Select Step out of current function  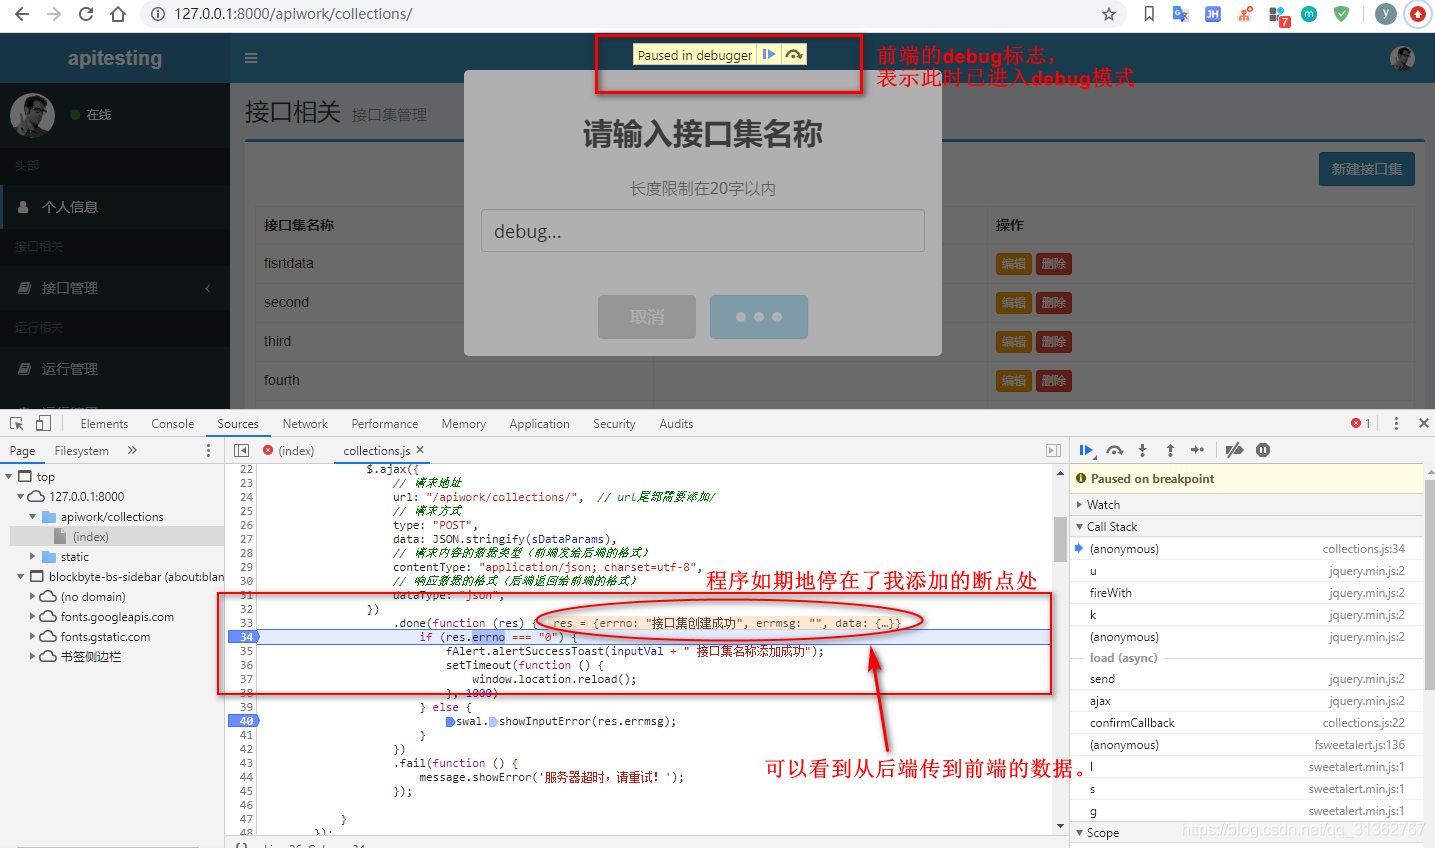click(x=1170, y=450)
